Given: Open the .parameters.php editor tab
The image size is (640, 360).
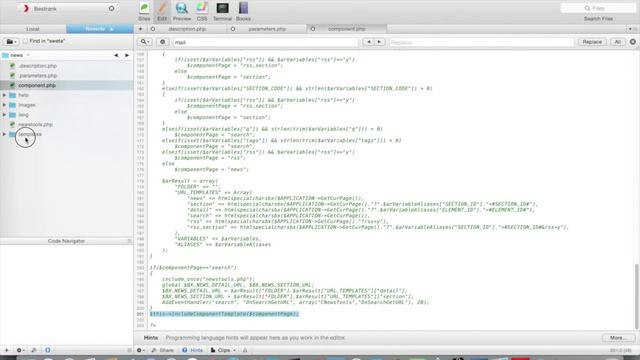Looking at the screenshot, I should click(267, 29).
